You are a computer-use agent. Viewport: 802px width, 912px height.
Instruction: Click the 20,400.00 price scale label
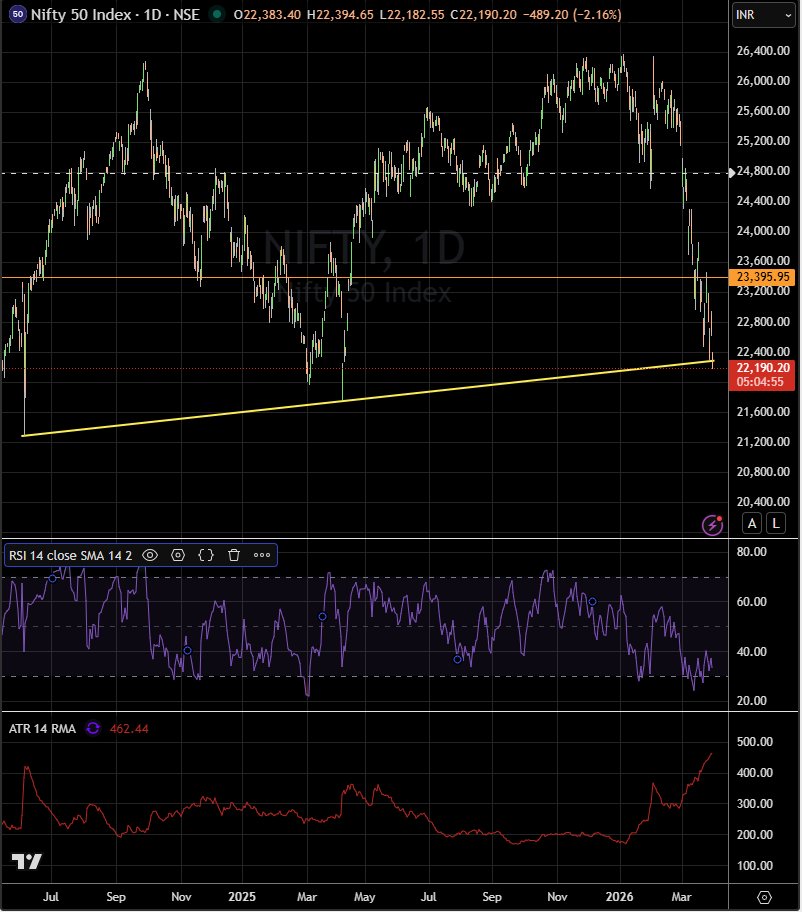click(x=763, y=501)
